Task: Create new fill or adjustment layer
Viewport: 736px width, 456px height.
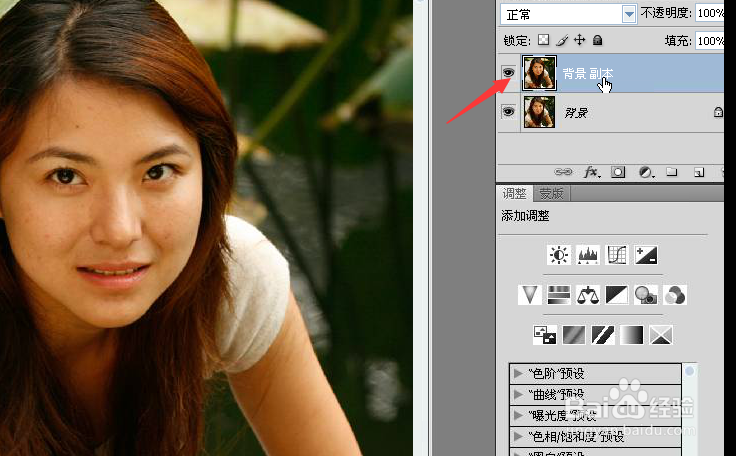Action: 646,172
